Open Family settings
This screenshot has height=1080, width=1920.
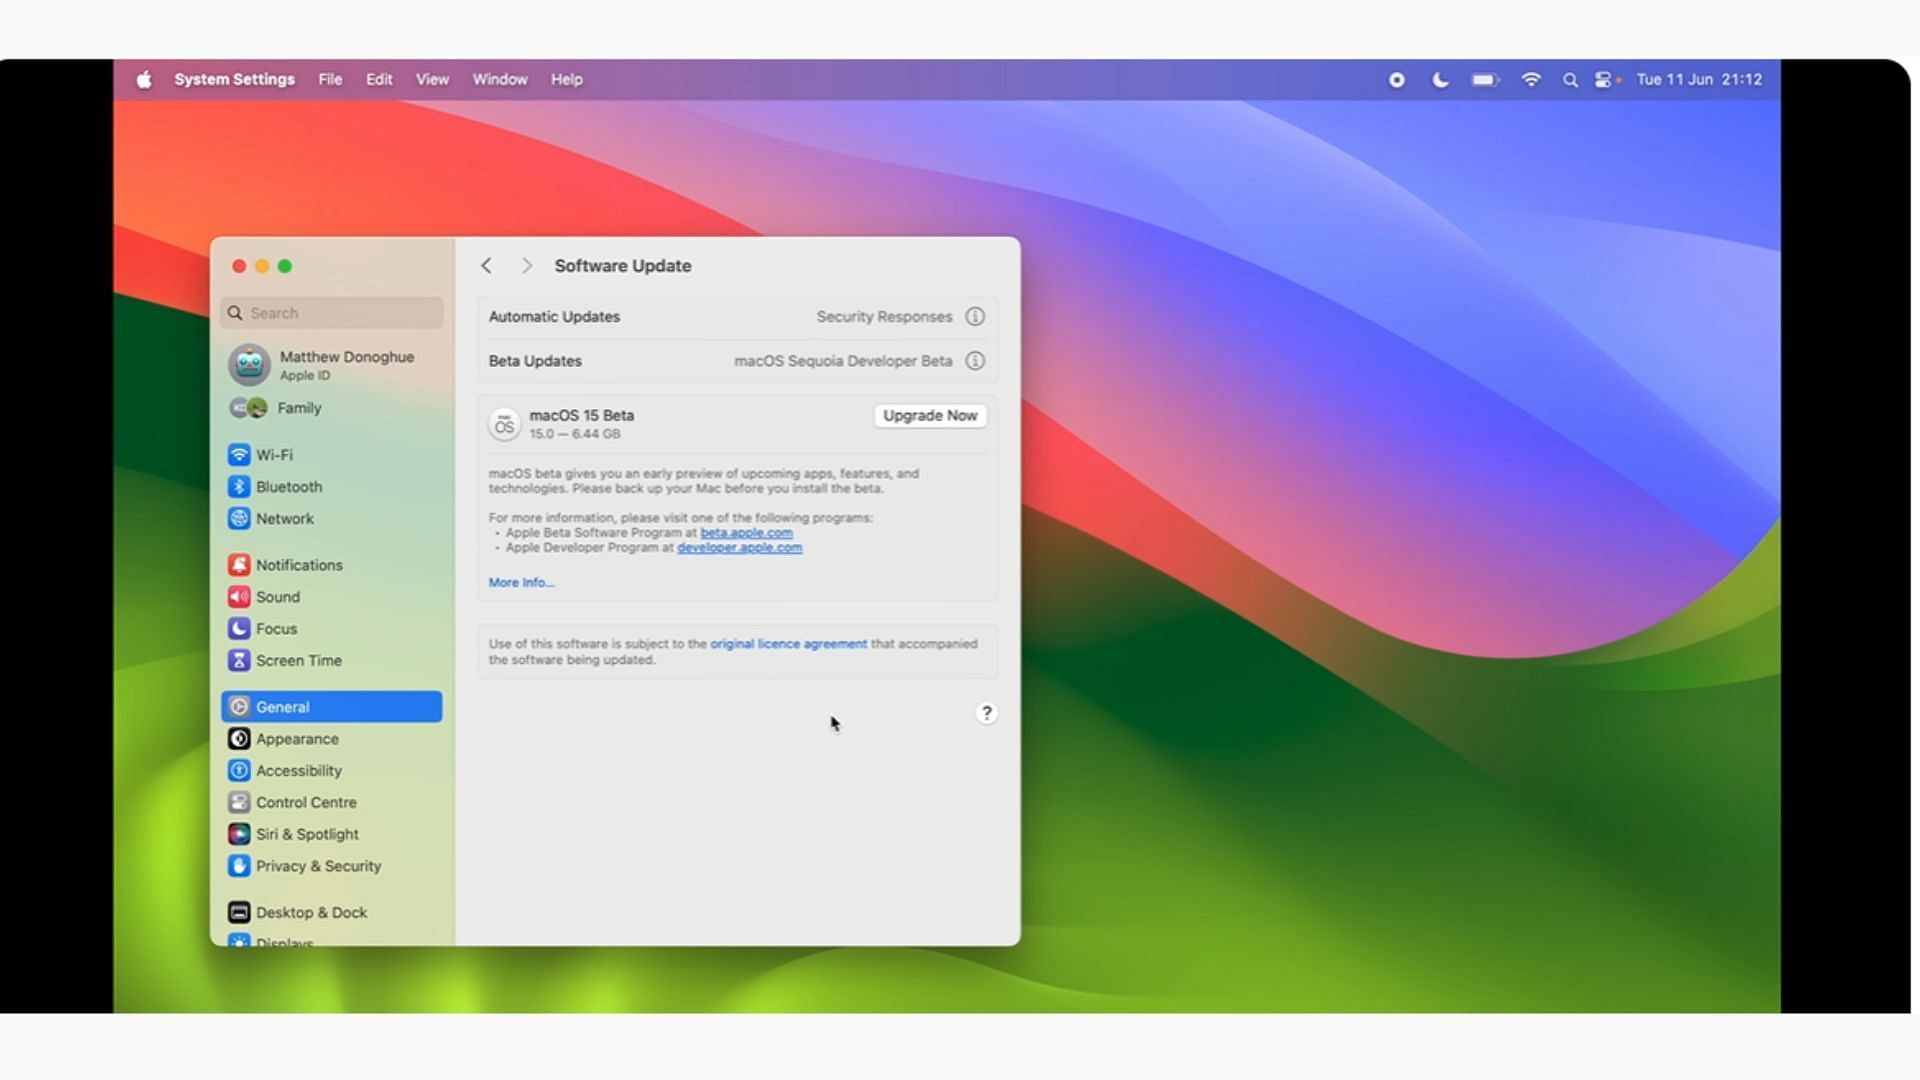click(x=332, y=408)
